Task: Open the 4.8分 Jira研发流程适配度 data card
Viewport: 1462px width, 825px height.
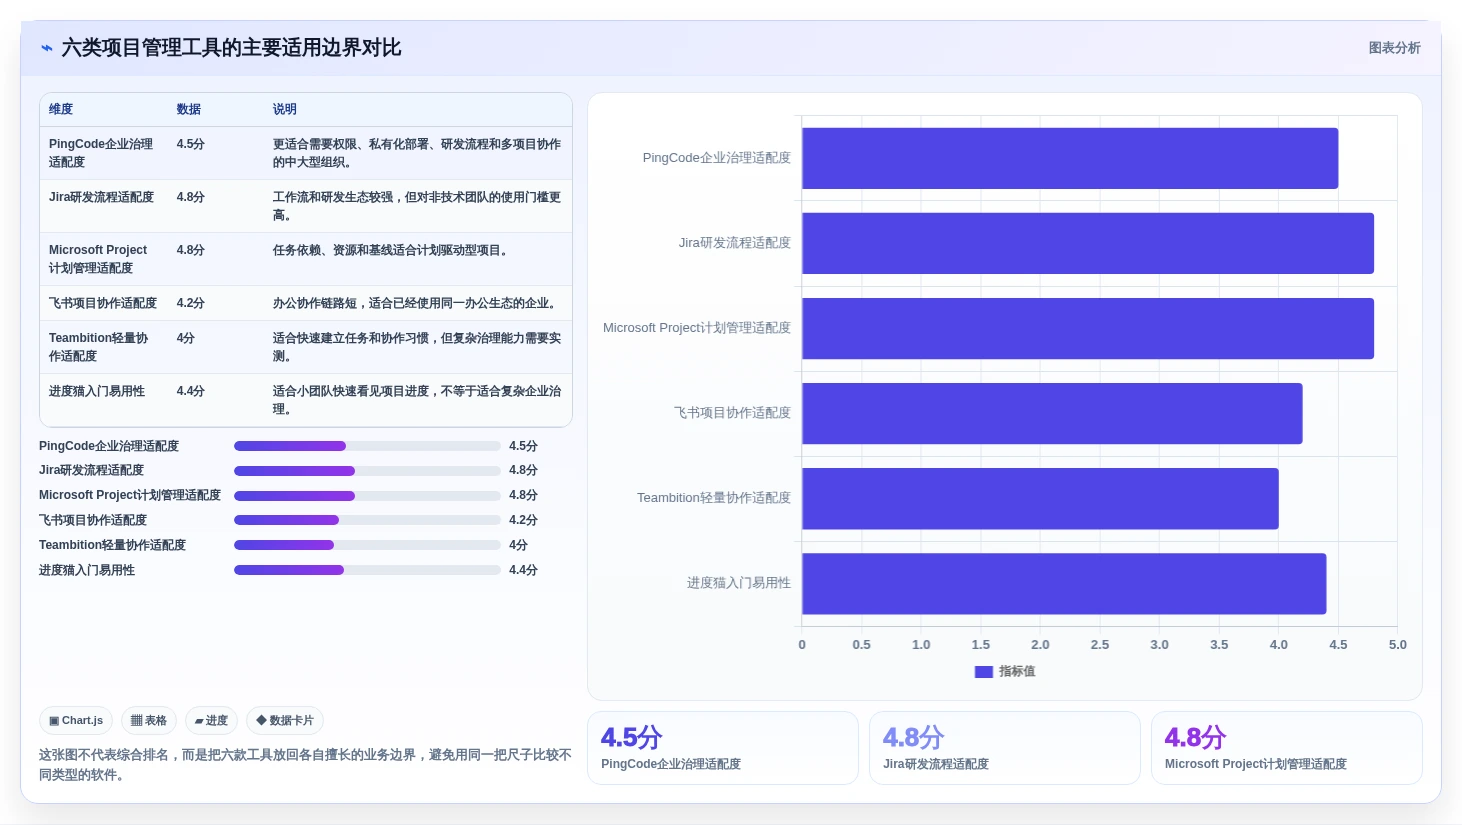Action: click(1005, 748)
